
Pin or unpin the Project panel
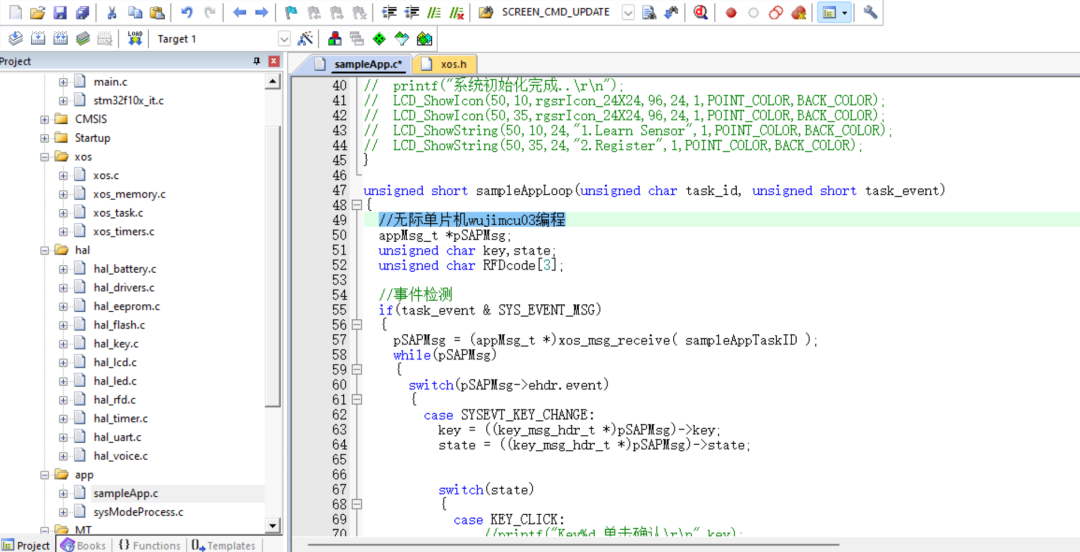click(x=257, y=61)
